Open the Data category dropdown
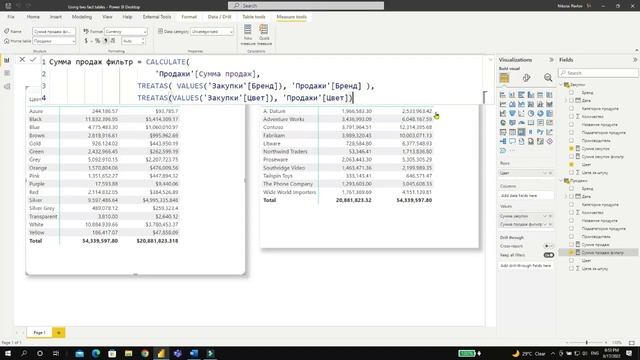Screen dimensions: 640x360 click(212, 31)
